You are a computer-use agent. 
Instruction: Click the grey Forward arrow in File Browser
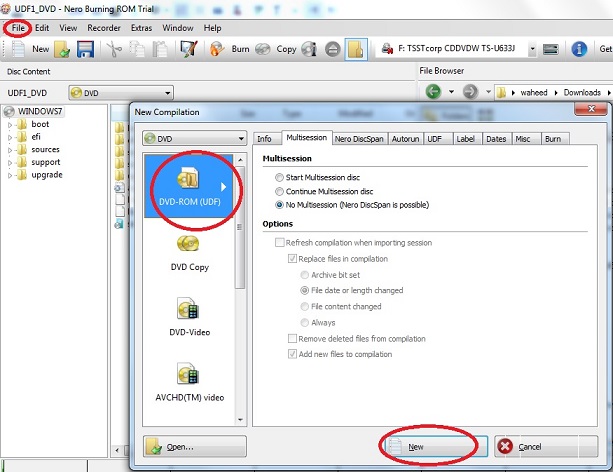pyautogui.click(x=470, y=92)
